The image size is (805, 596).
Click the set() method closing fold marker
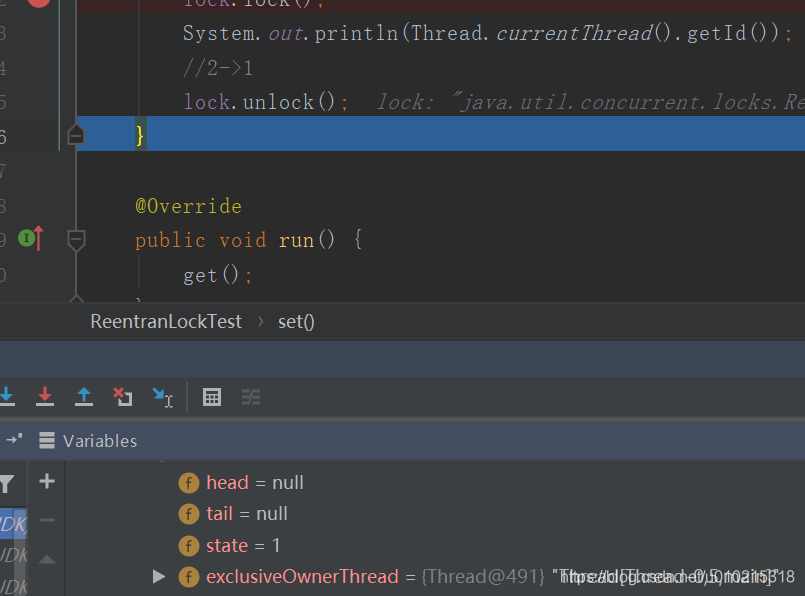(x=76, y=135)
